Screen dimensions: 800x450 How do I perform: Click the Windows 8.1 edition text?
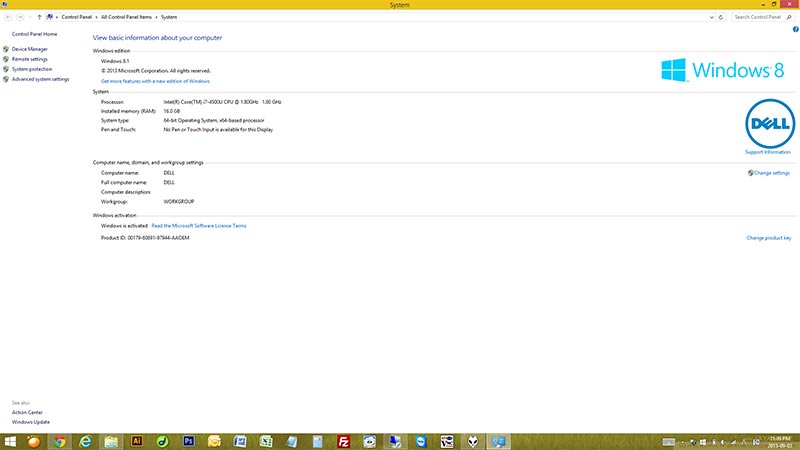click(x=115, y=61)
